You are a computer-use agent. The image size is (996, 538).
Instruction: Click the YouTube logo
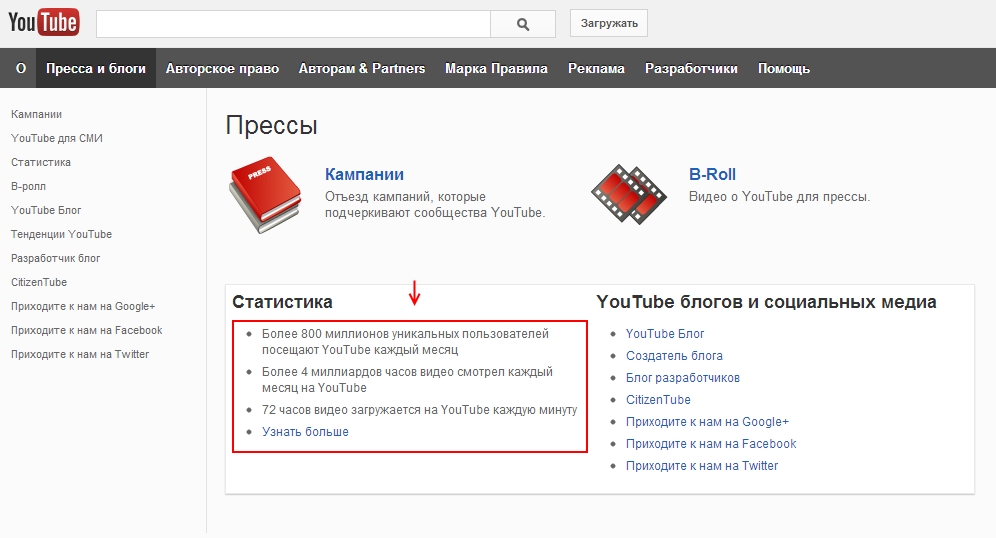(x=43, y=23)
